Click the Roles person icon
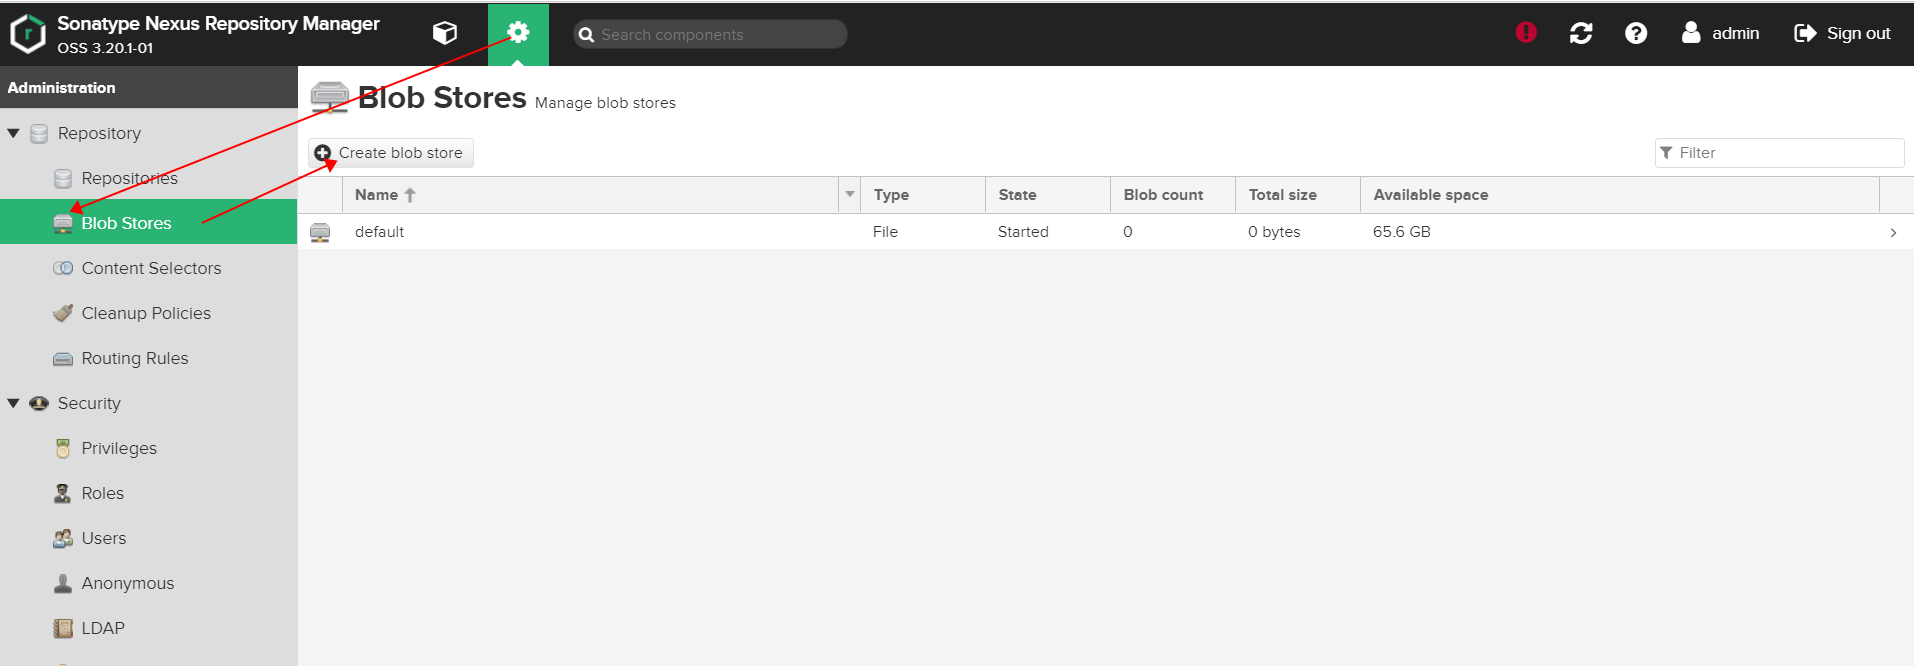This screenshot has width=1914, height=666. (63, 493)
